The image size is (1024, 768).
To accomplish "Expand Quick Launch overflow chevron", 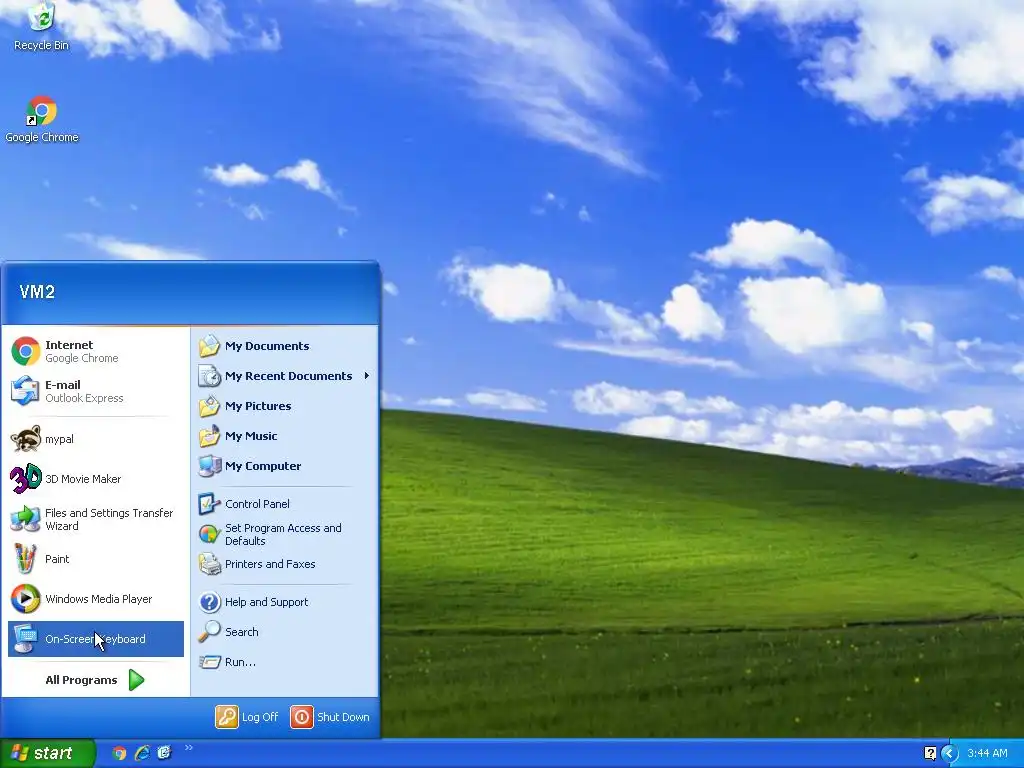I will tap(189, 748).
